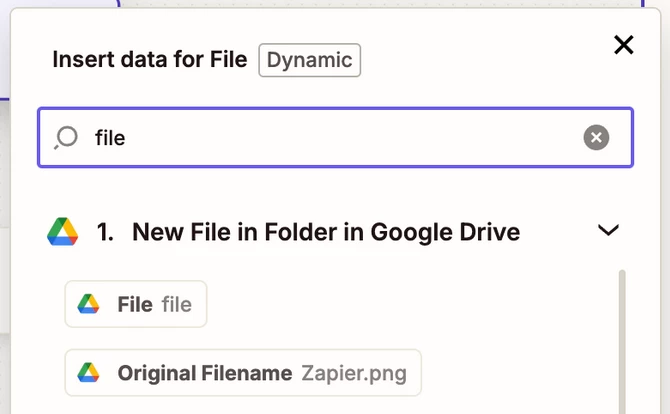Click the 'Insert data for File' title

click(150, 59)
